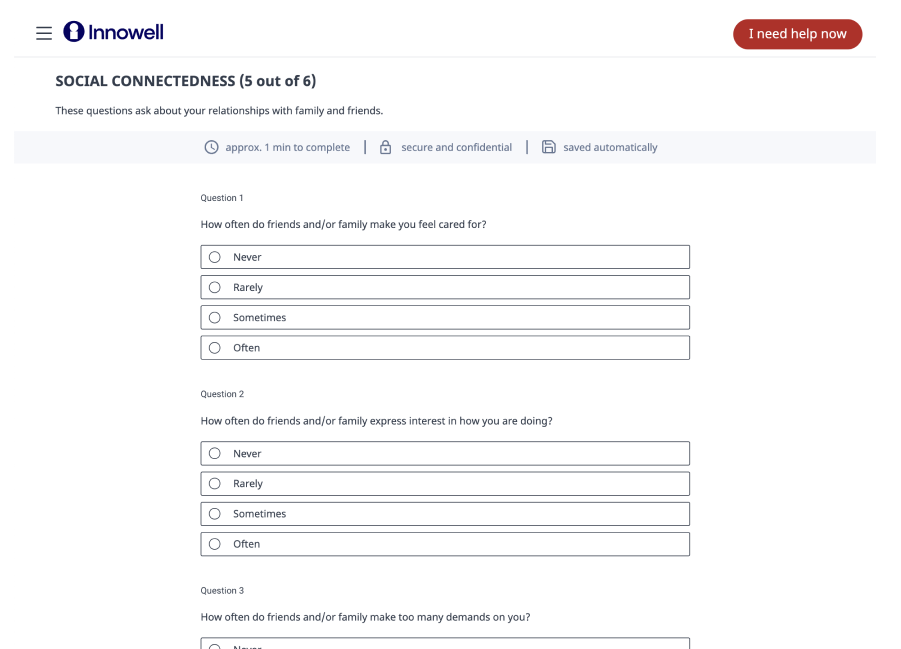Select Never for Question 2
The width and height of the screenshot is (901, 649).
coord(445,454)
